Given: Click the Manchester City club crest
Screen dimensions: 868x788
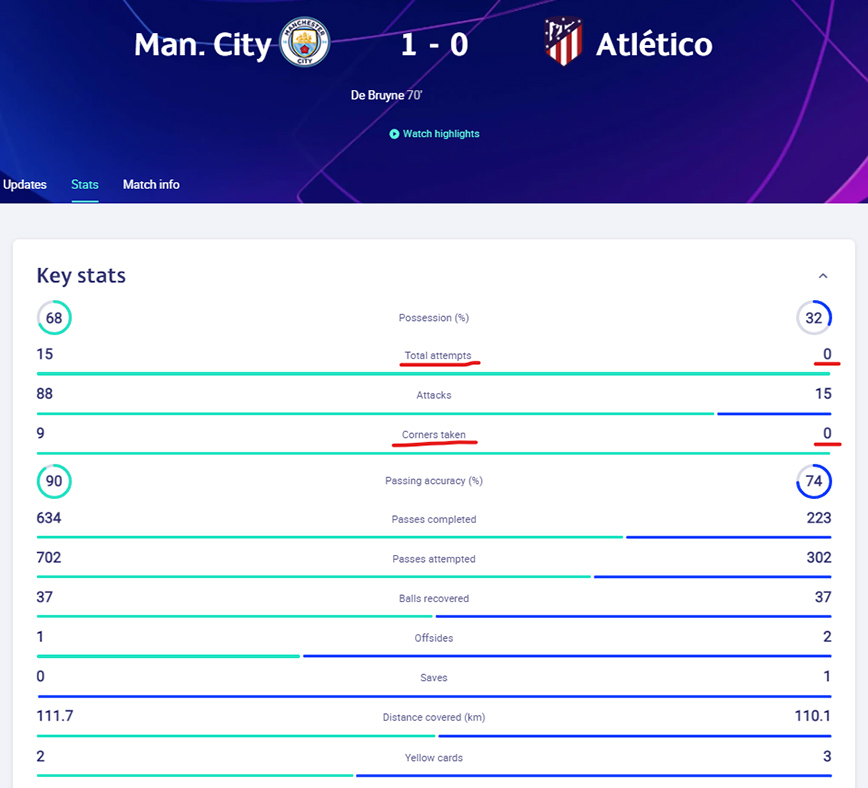Looking at the screenshot, I should 304,45.
